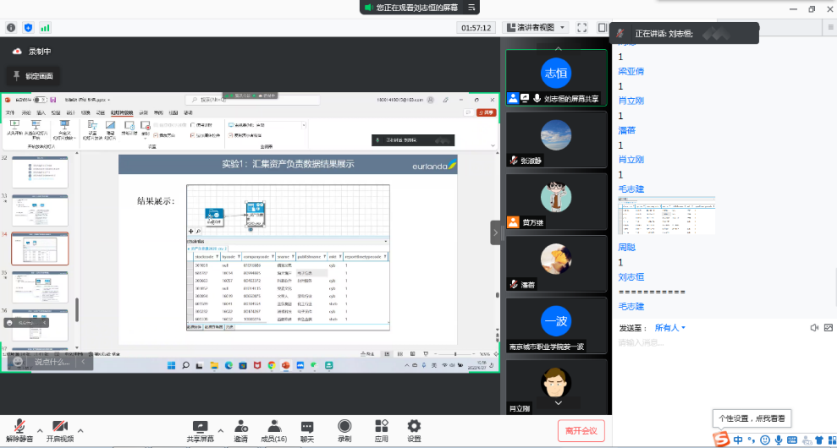This screenshot has height=448, width=837.
Task: Expand video options arrow beside 开启视频
Action: (x=81, y=430)
